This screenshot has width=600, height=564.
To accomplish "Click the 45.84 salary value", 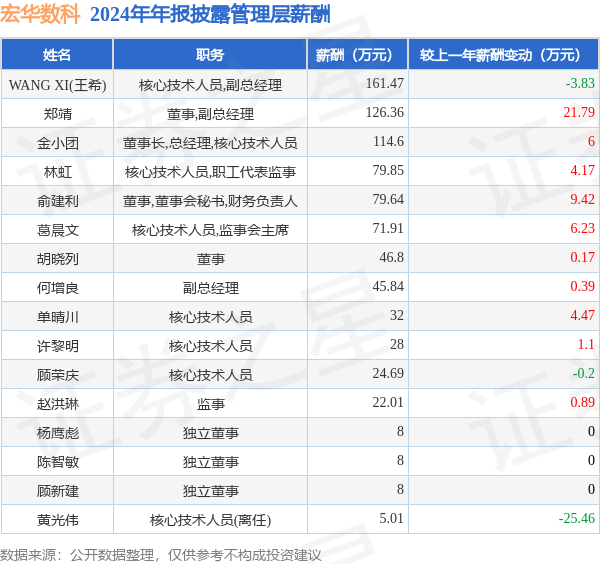I will click(x=388, y=286).
